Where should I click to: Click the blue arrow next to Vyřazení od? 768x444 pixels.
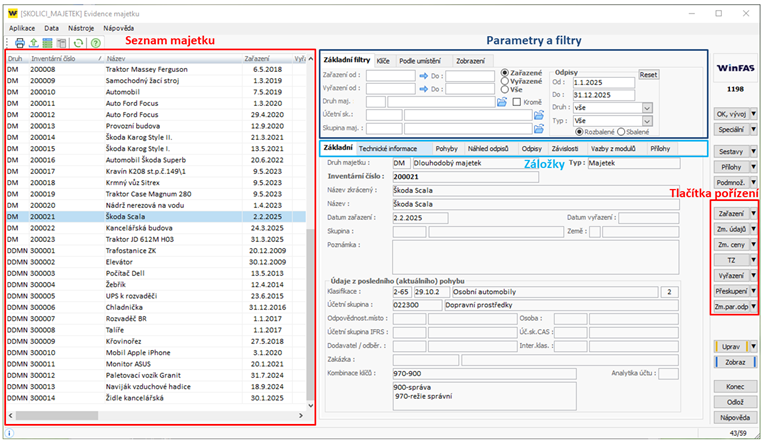424,89
